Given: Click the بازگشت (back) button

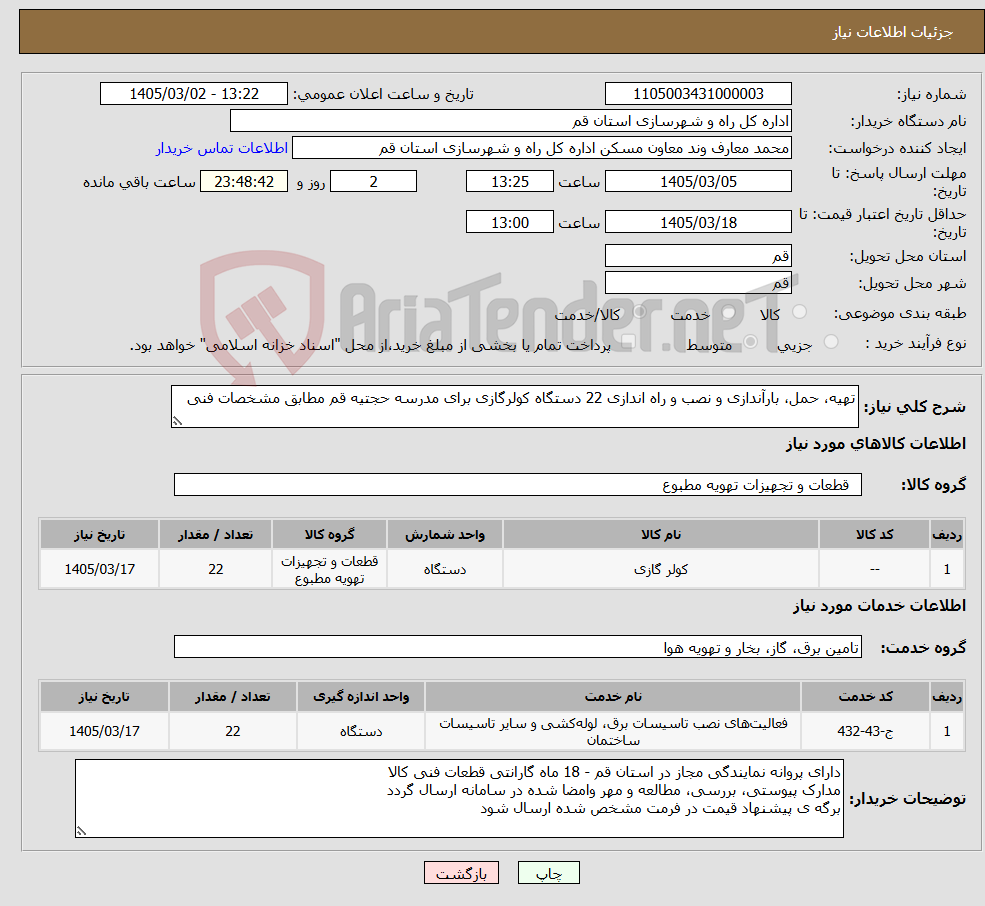Looking at the screenshot, I should click(461, 873).
